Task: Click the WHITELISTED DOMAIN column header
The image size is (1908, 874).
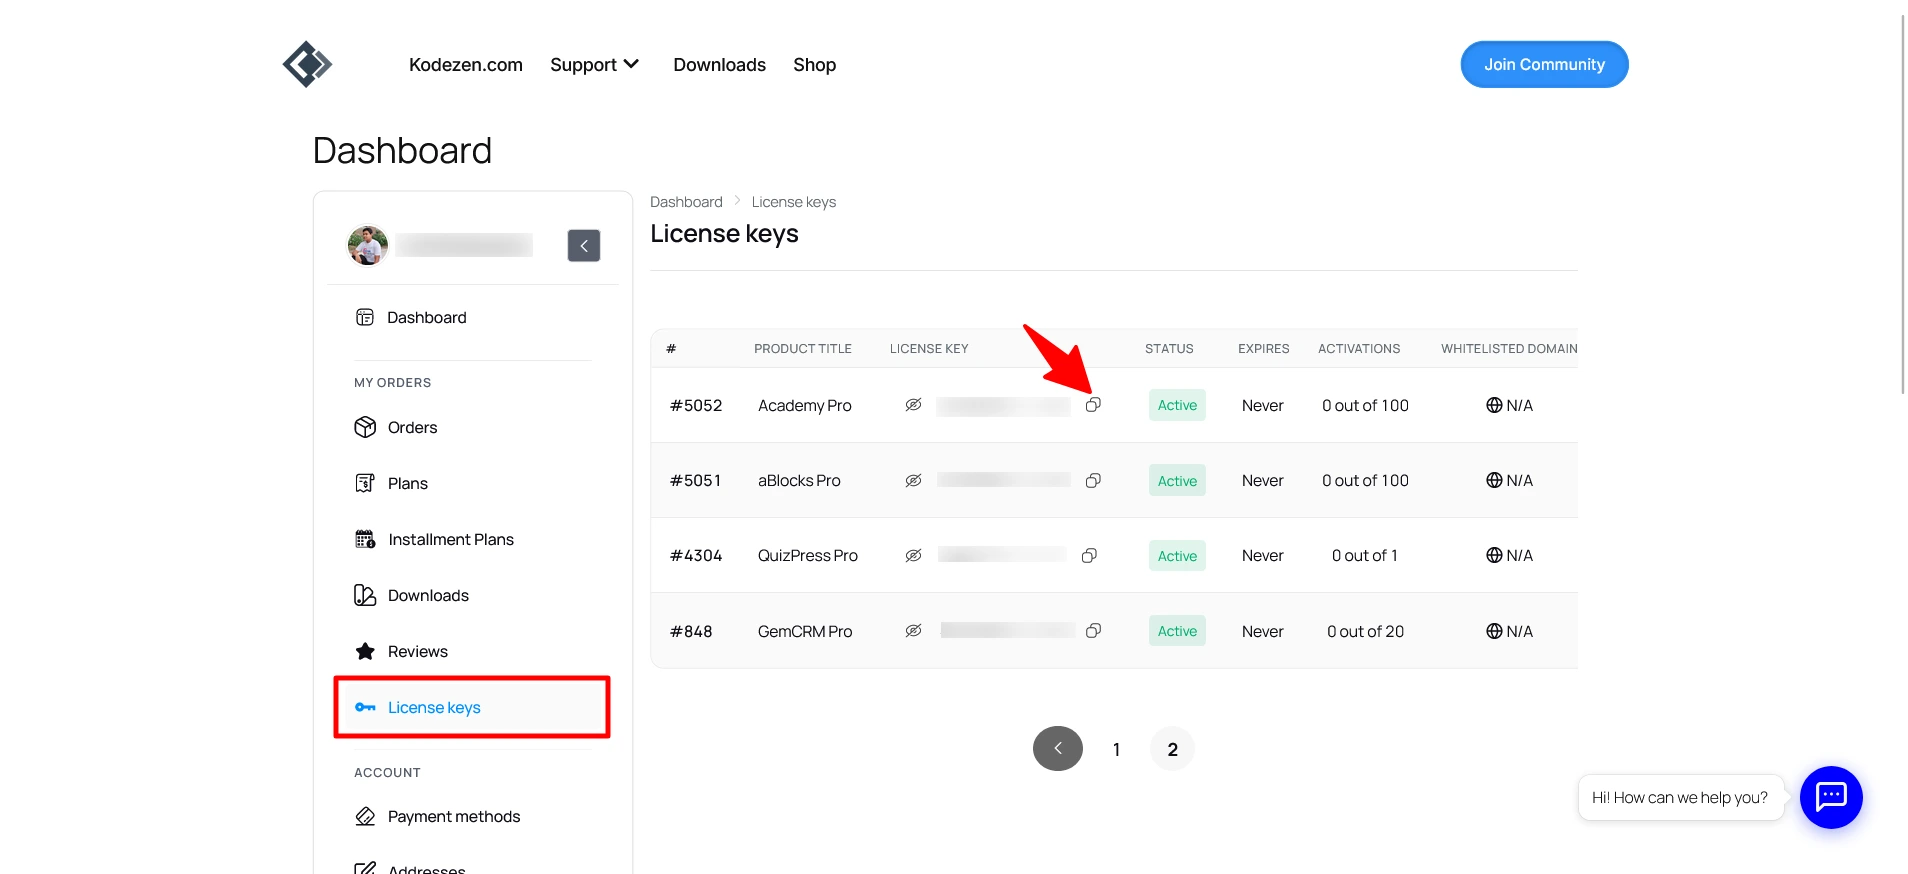Action: 1509,349
